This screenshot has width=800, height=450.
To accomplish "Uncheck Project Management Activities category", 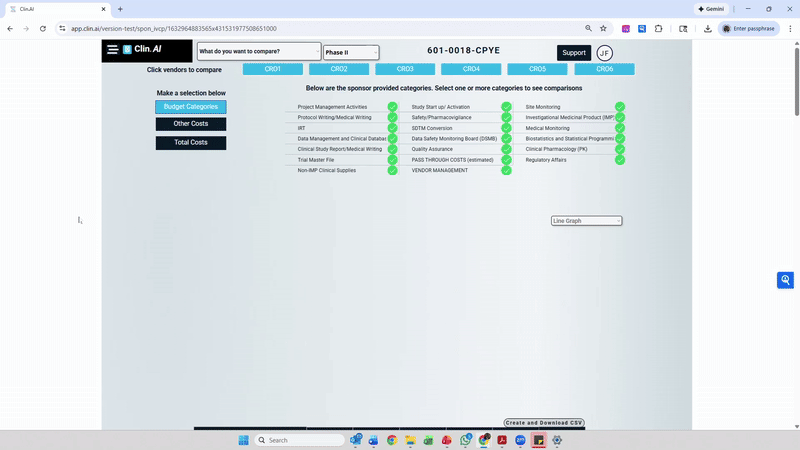I will [x=392, y=107].
